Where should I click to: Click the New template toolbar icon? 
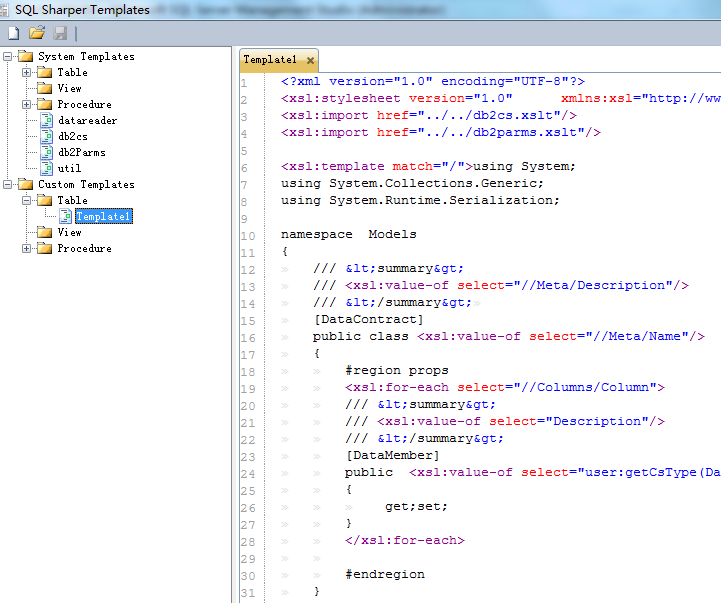[x=14, y=33]
